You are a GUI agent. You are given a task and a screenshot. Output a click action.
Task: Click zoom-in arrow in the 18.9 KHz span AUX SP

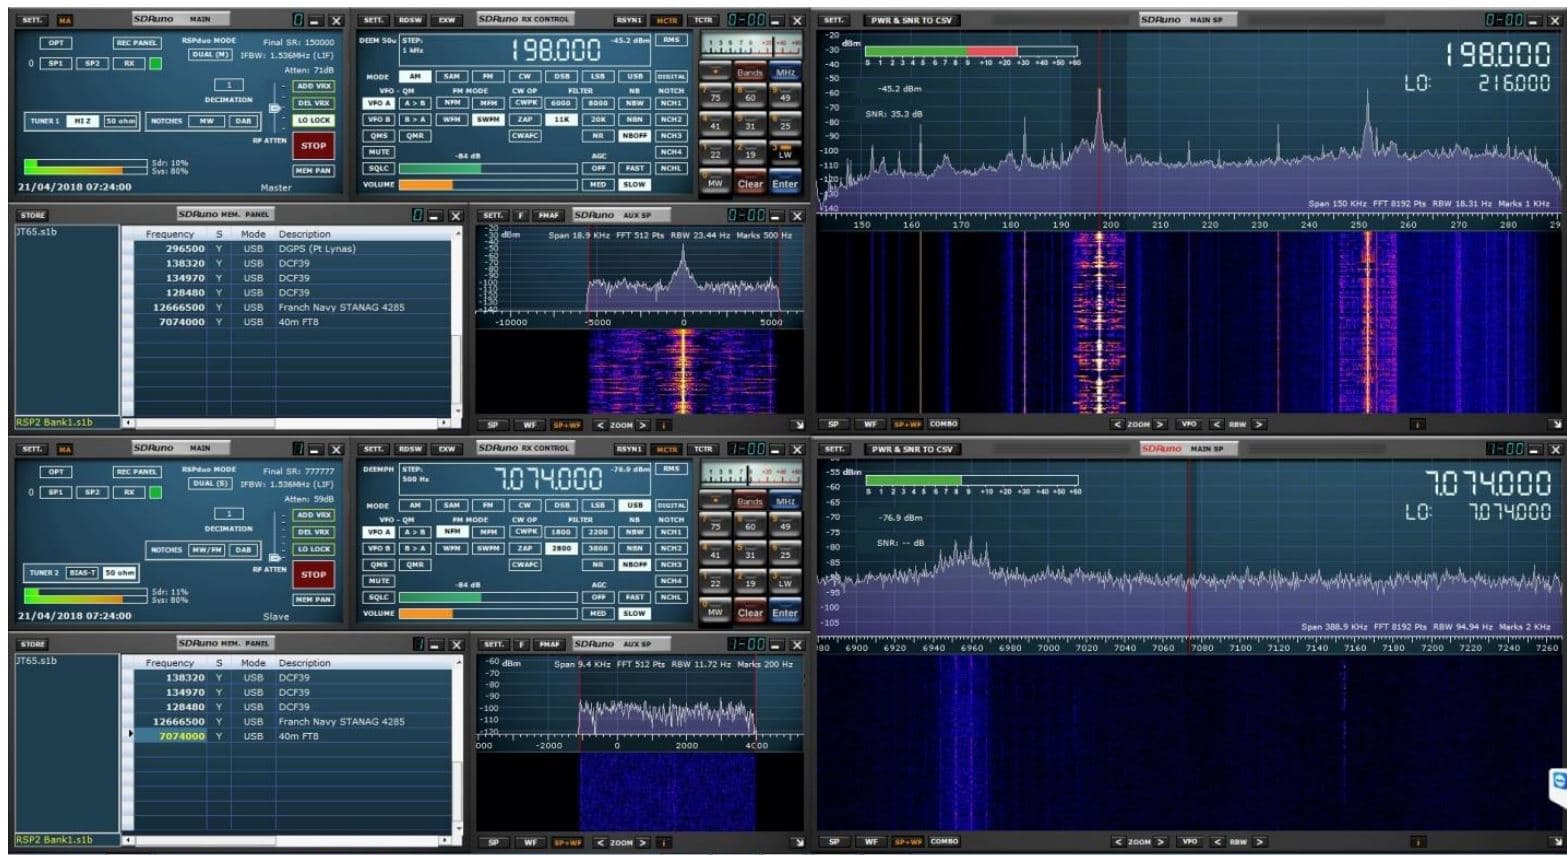643,425
